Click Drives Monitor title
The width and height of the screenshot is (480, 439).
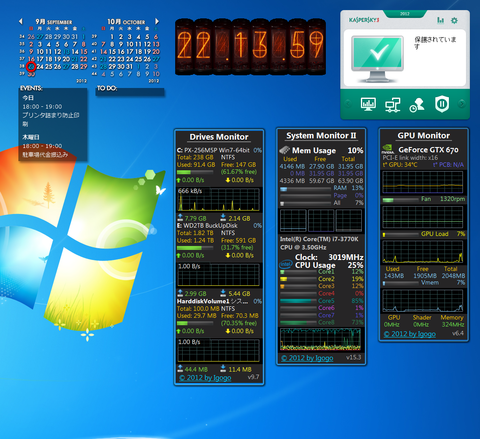point(219,137)
